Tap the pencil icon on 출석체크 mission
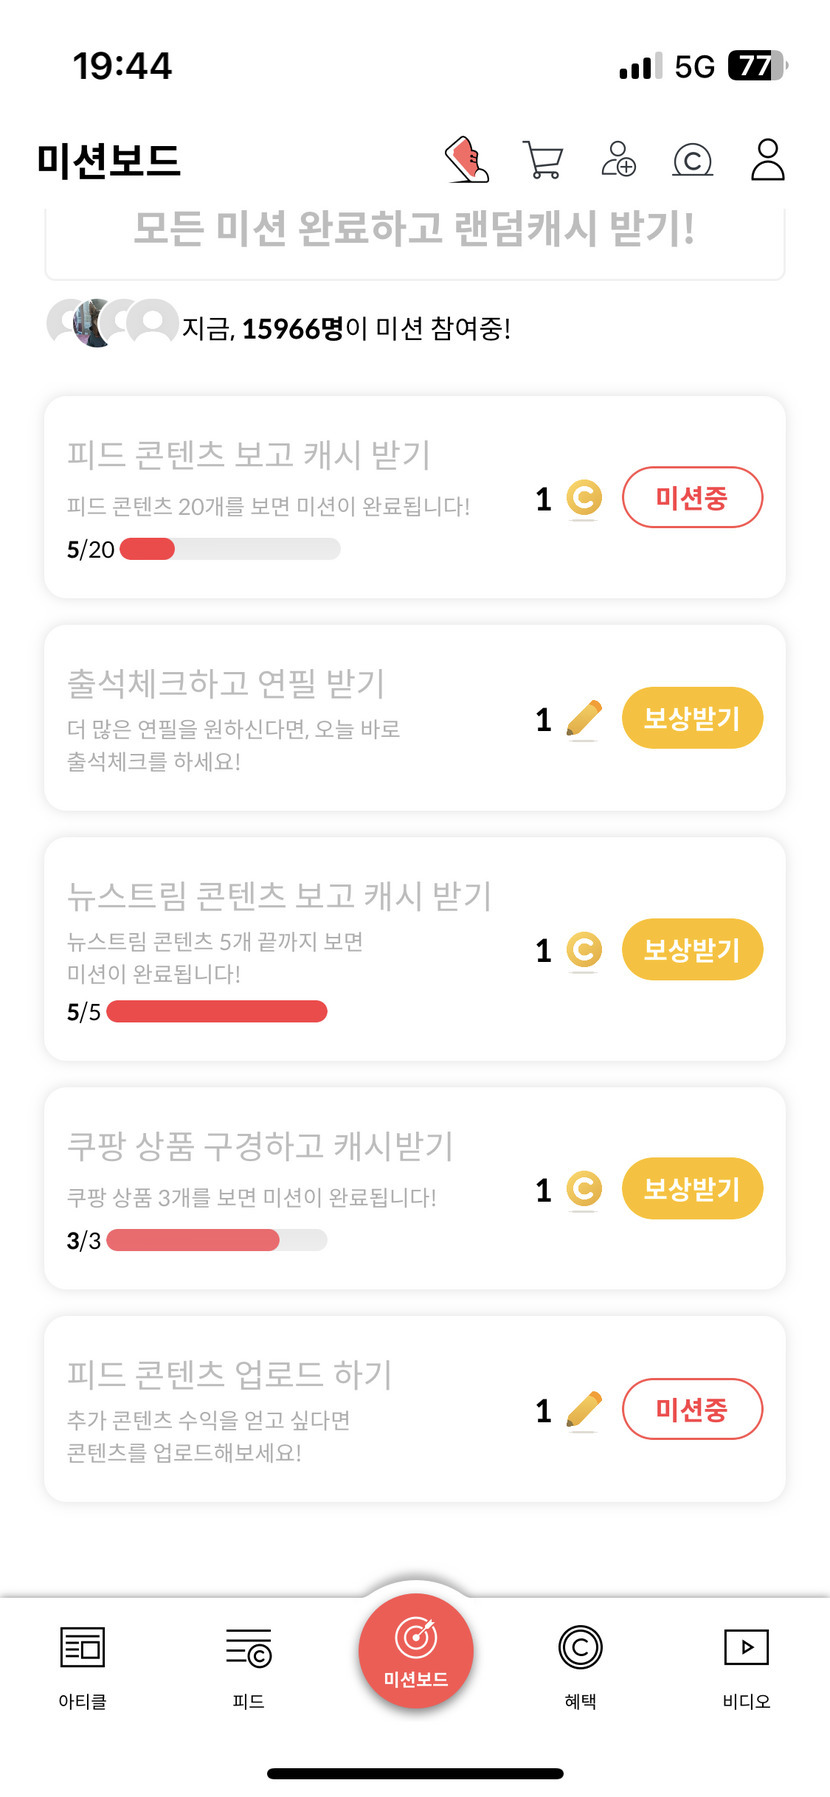 (584, 719)
